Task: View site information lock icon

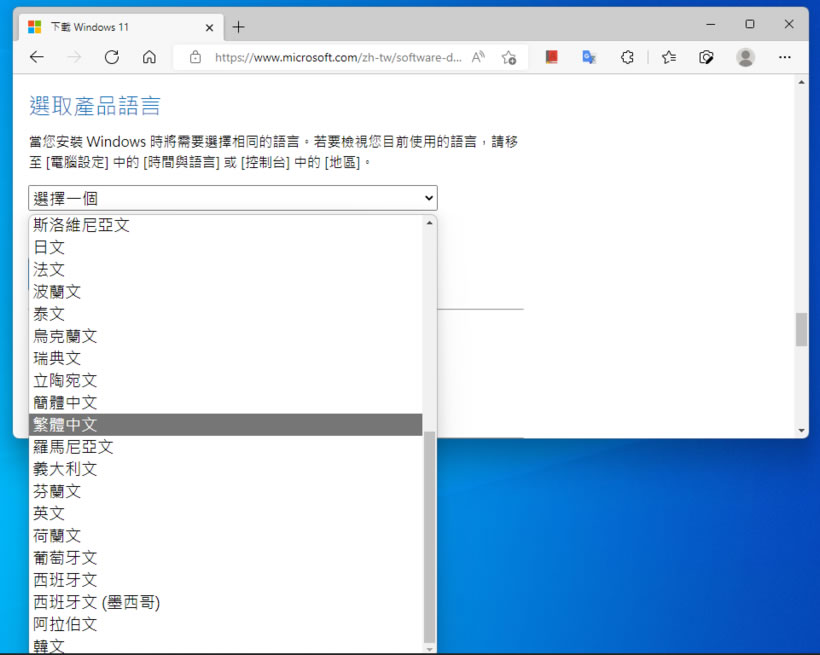Action: [x=195, y=57]
